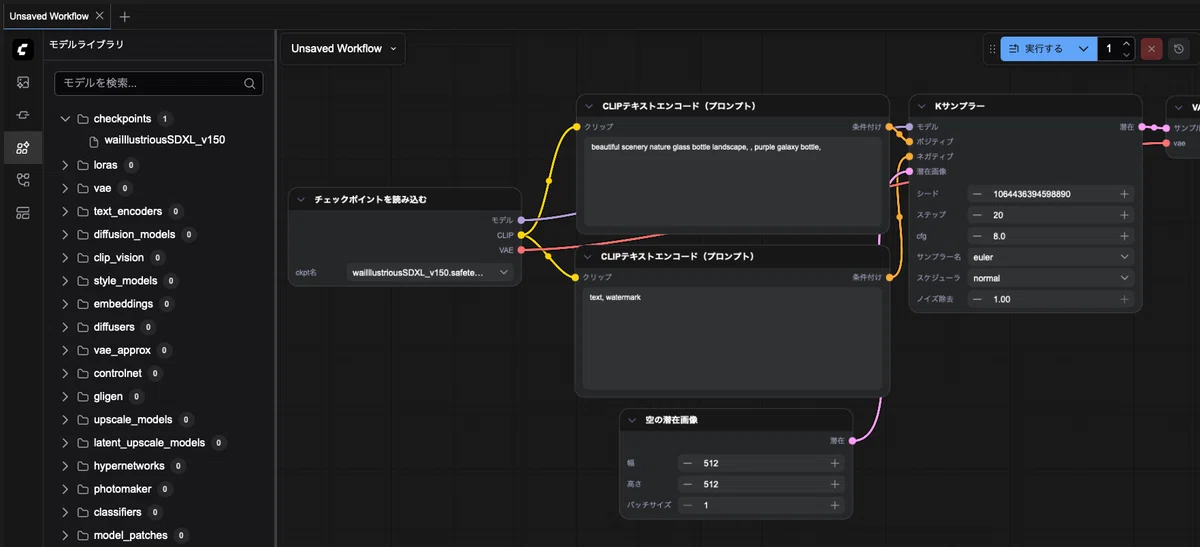
Task: Decrease ステップ with its minus icon
Action: (x=977, y=215)
